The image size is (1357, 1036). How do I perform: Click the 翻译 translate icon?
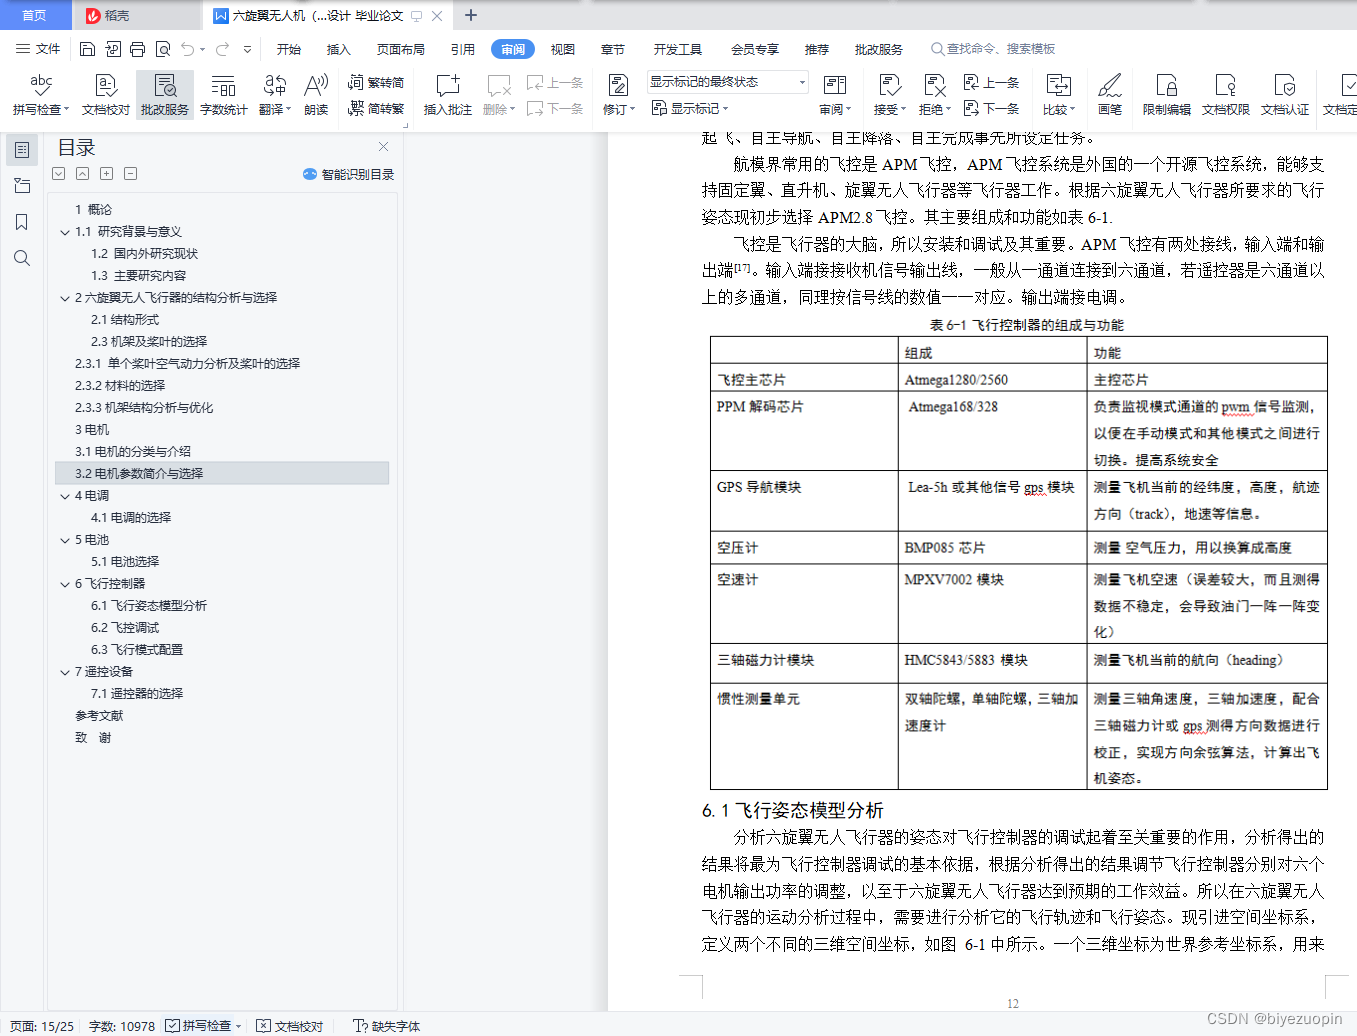click(275, 86)
